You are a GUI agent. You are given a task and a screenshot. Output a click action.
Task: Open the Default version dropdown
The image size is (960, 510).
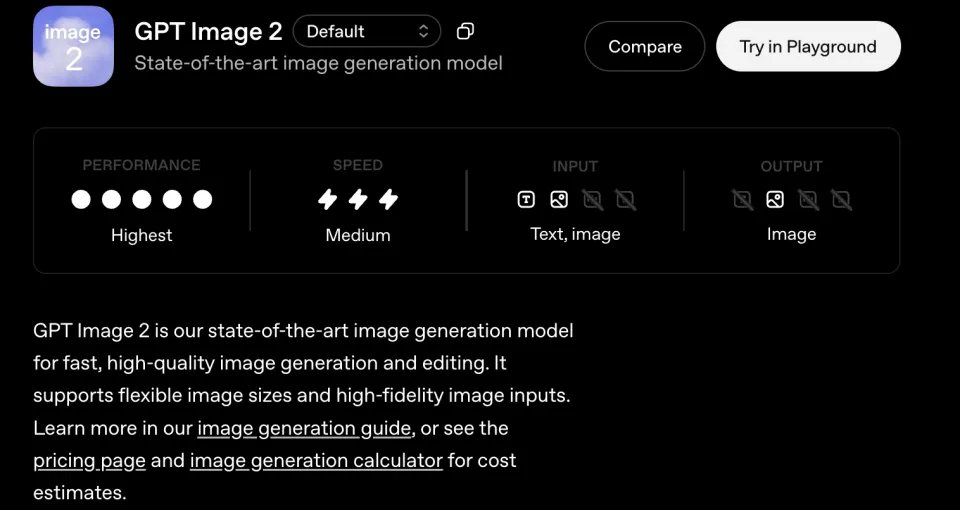tap(366, 32)
